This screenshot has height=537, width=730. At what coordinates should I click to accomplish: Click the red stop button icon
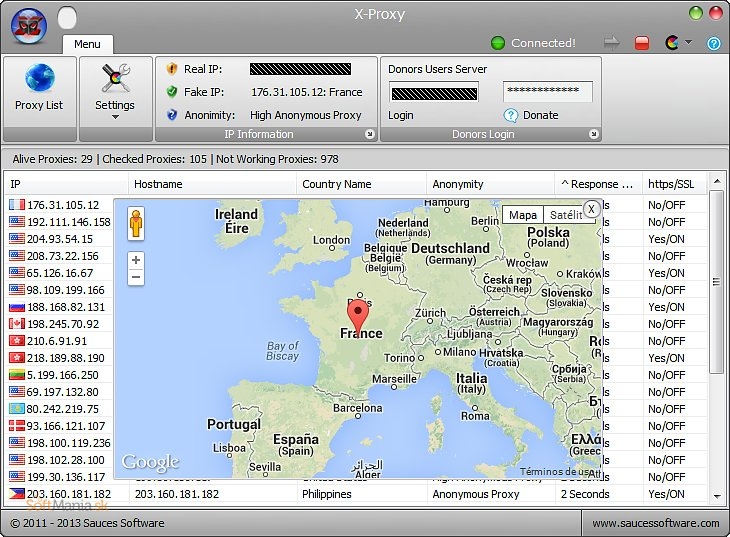(642, 43)
